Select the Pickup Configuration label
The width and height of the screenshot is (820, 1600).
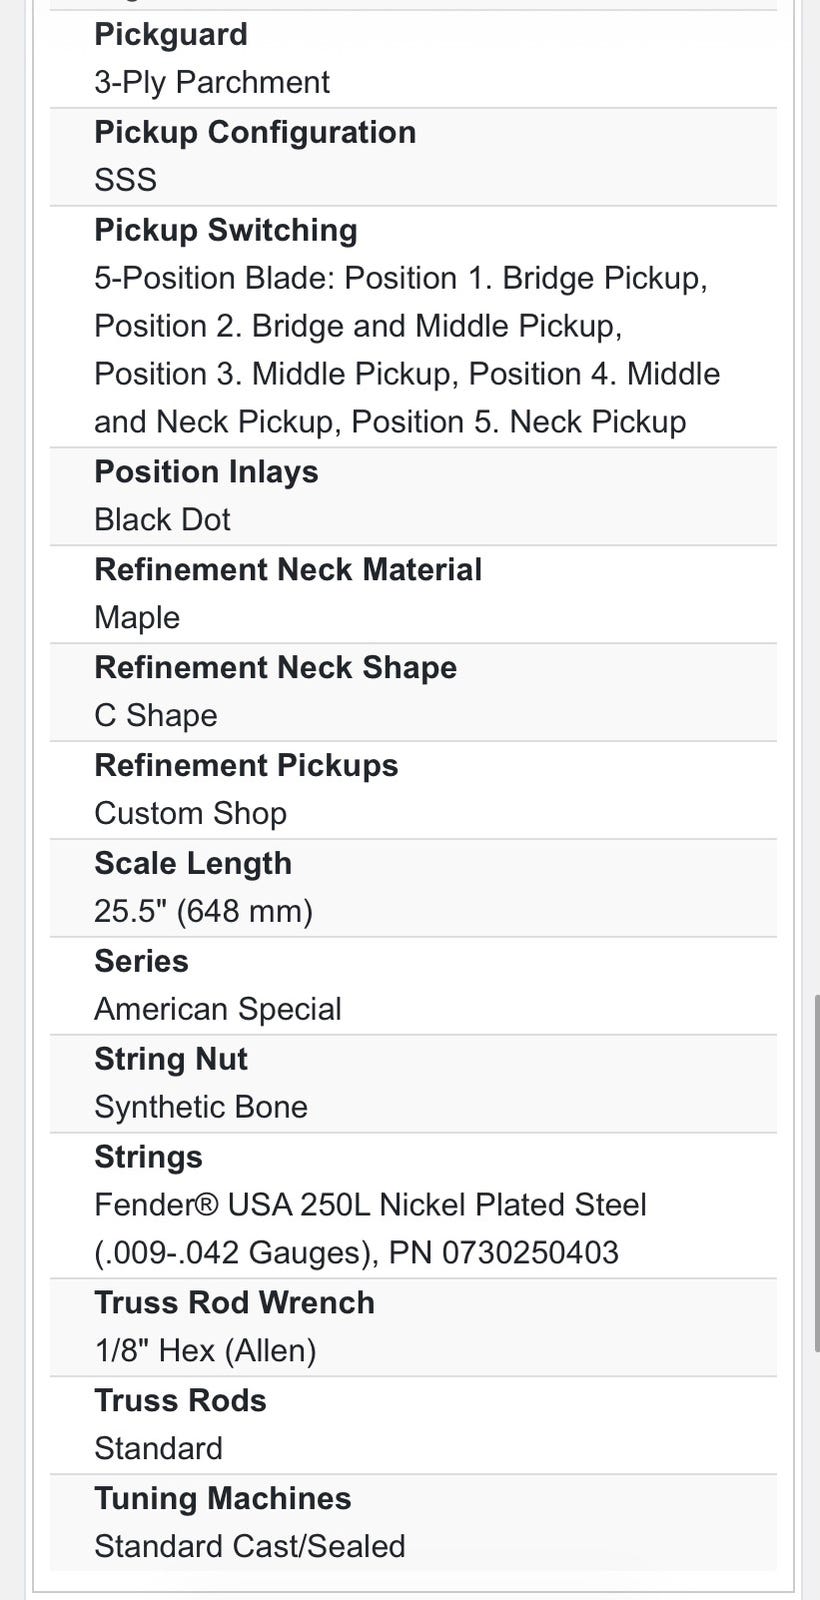pyautogui.click(x=255, y=132)
